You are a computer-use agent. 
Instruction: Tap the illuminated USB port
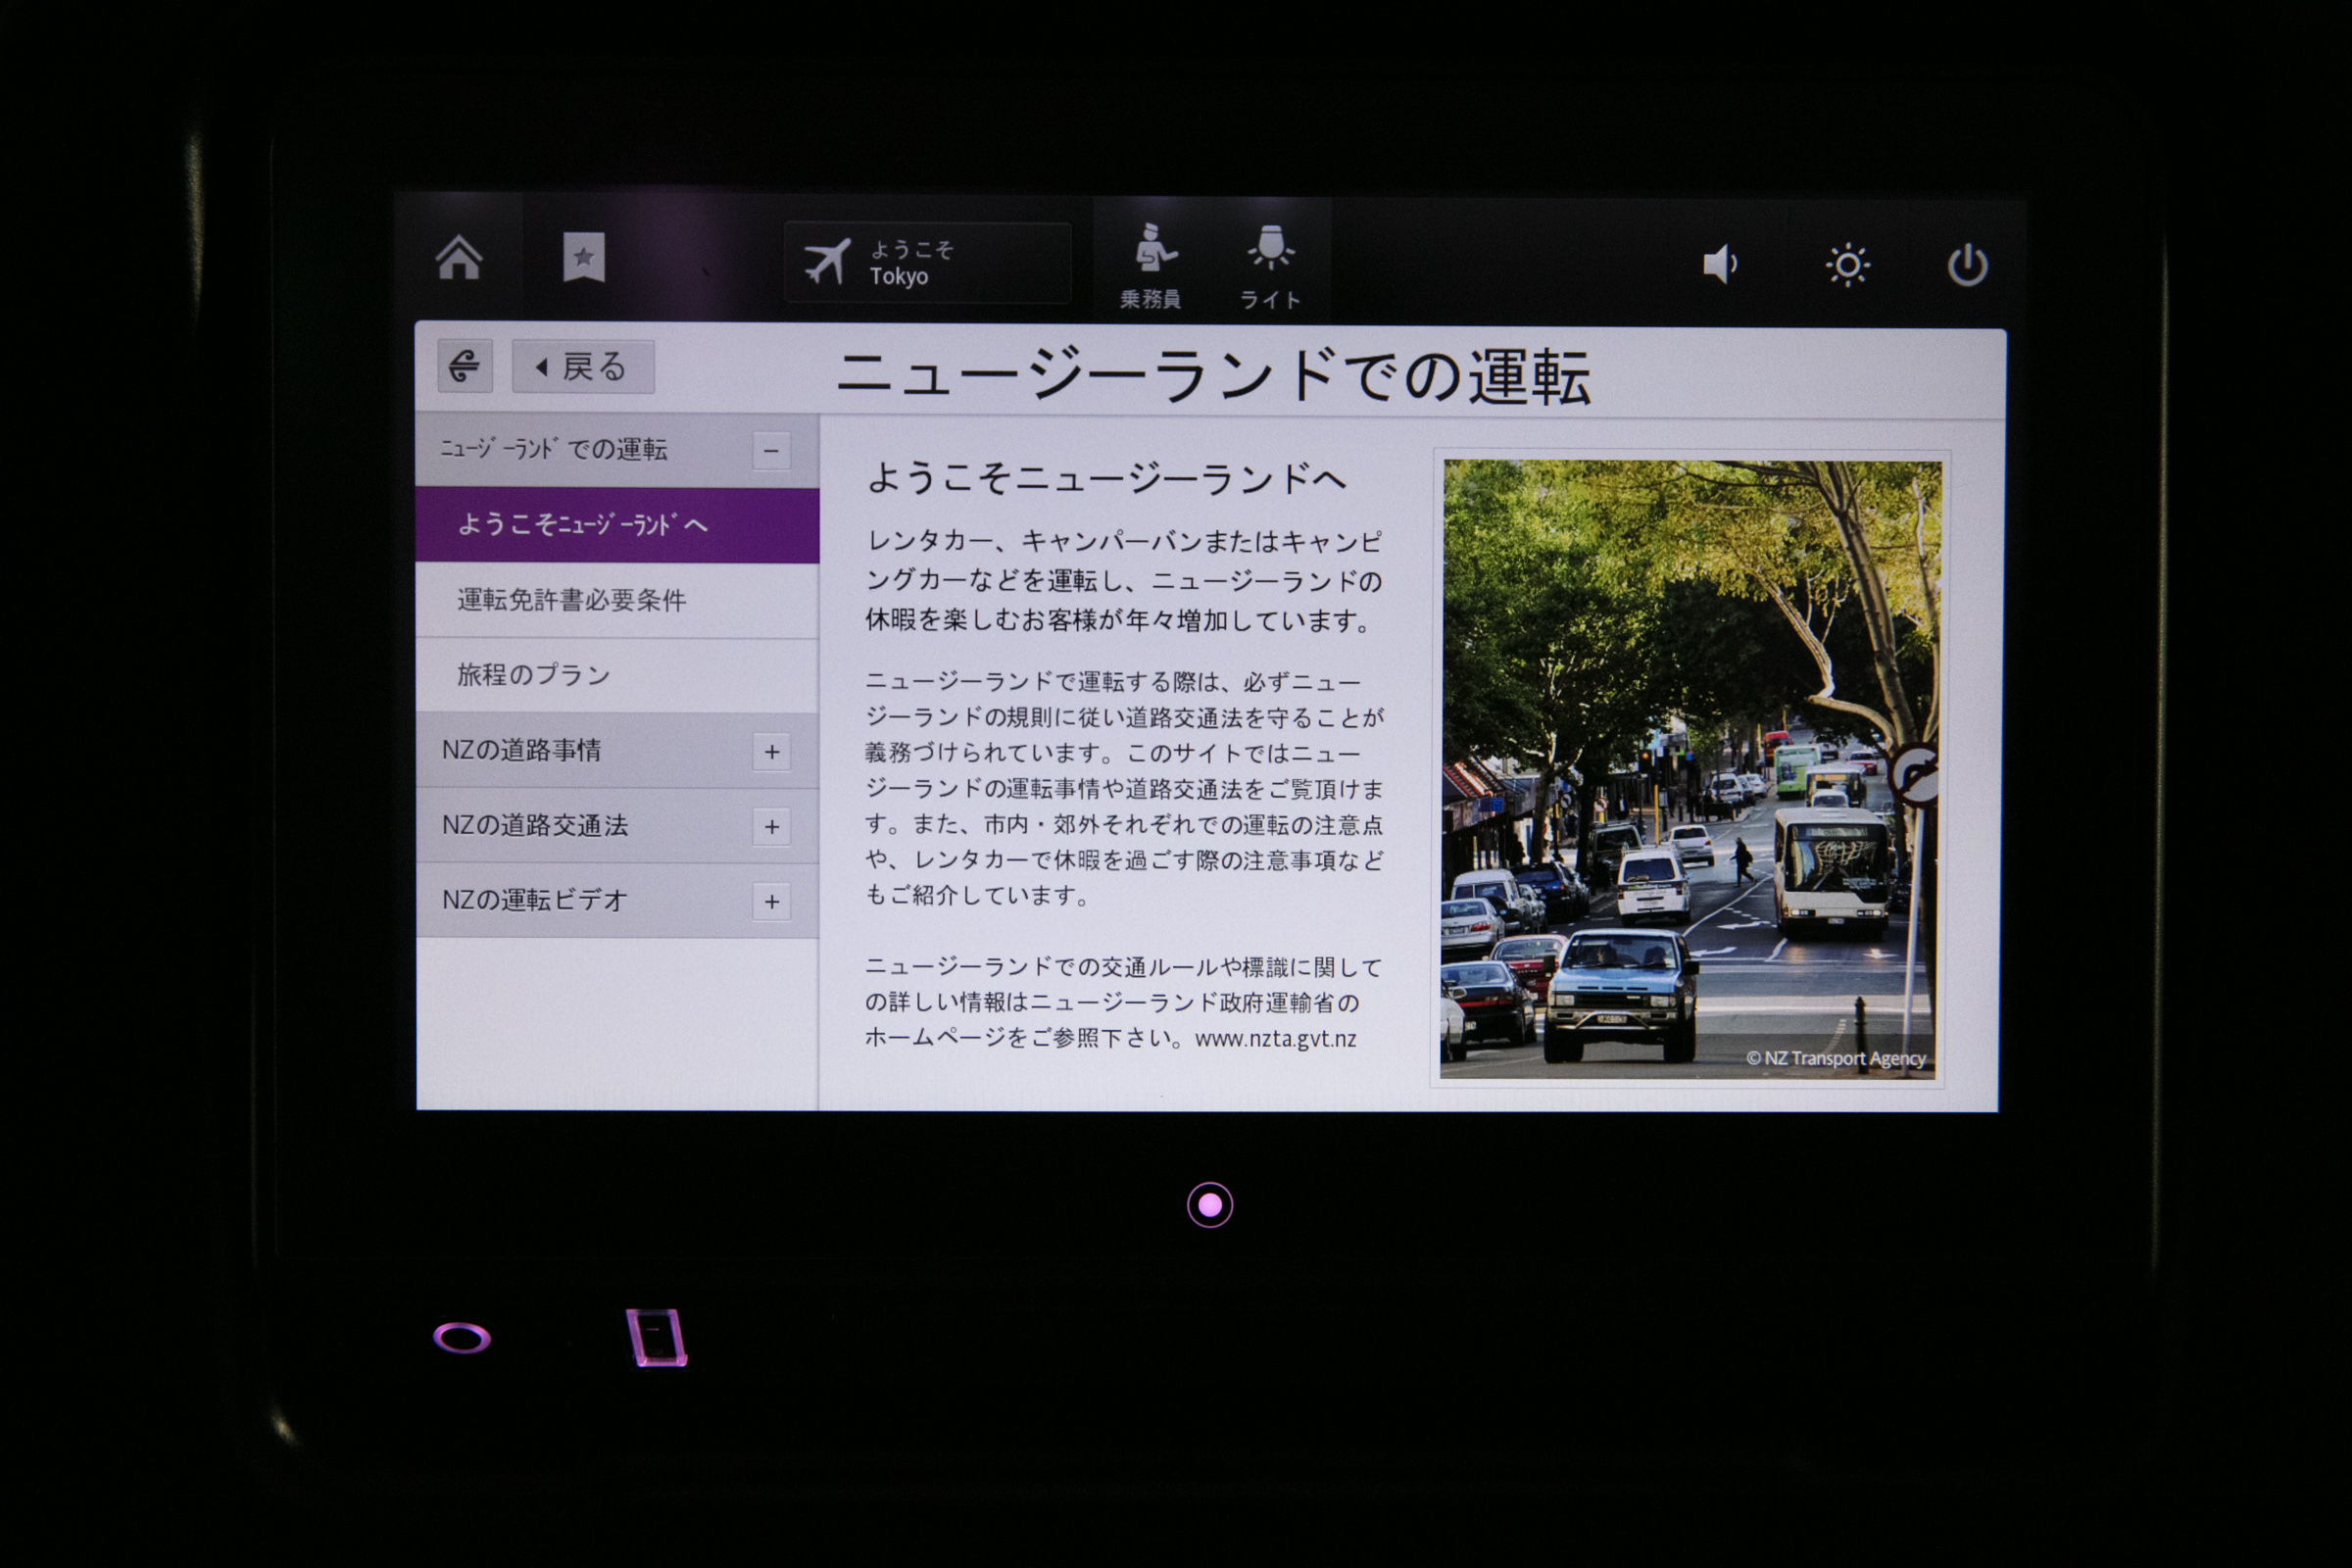coord(657,1337)
